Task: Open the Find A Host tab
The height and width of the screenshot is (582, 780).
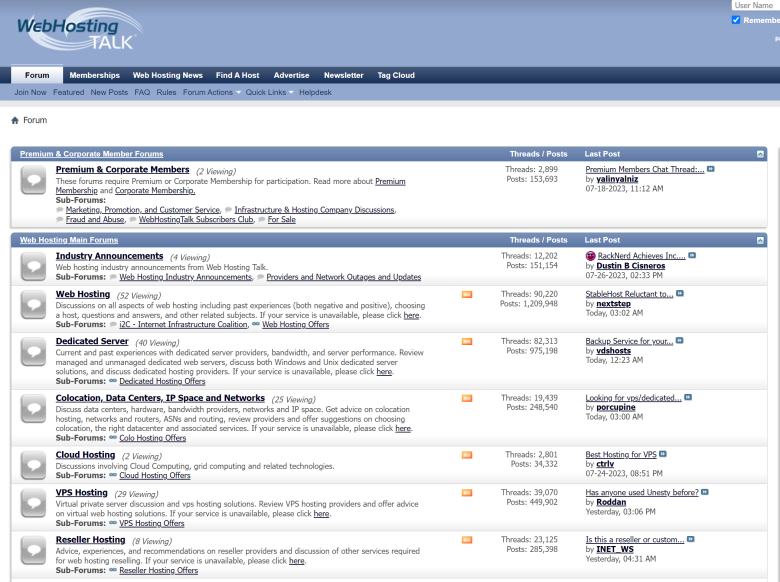Action: pos(237,75)
